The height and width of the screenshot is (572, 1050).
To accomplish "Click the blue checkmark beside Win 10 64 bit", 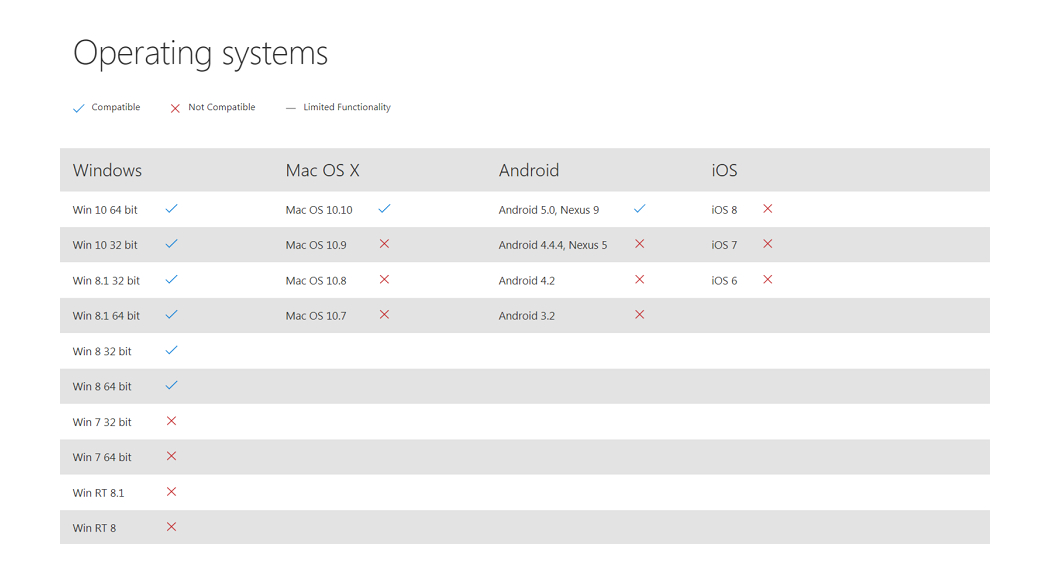I will click(171, 208).
